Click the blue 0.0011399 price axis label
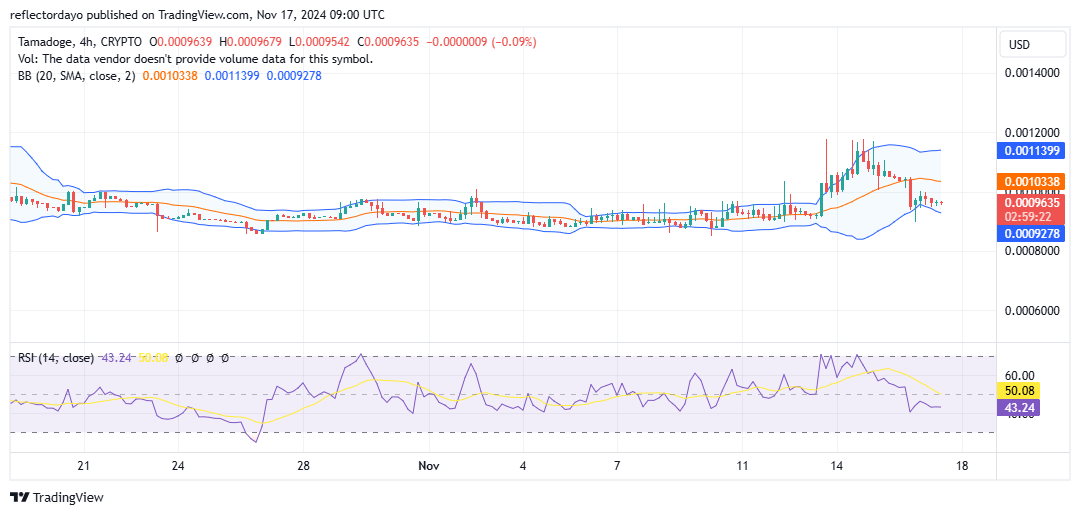Viewport: 1080px width, 515px height. click(1031, 151)
